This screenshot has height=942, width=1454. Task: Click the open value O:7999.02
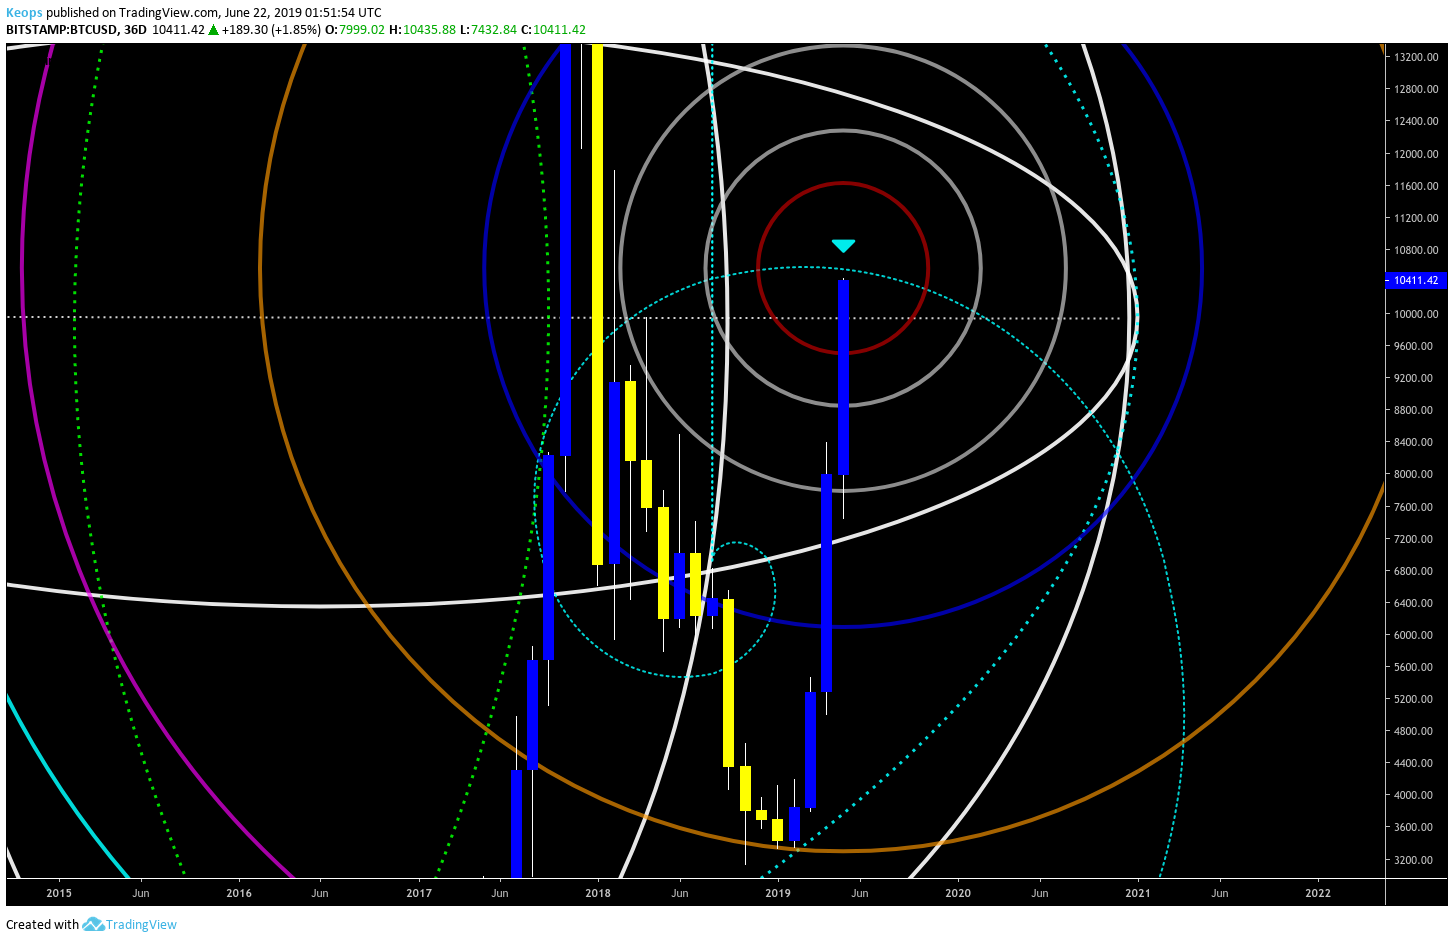pyautogui.click(x=355, y=30)
